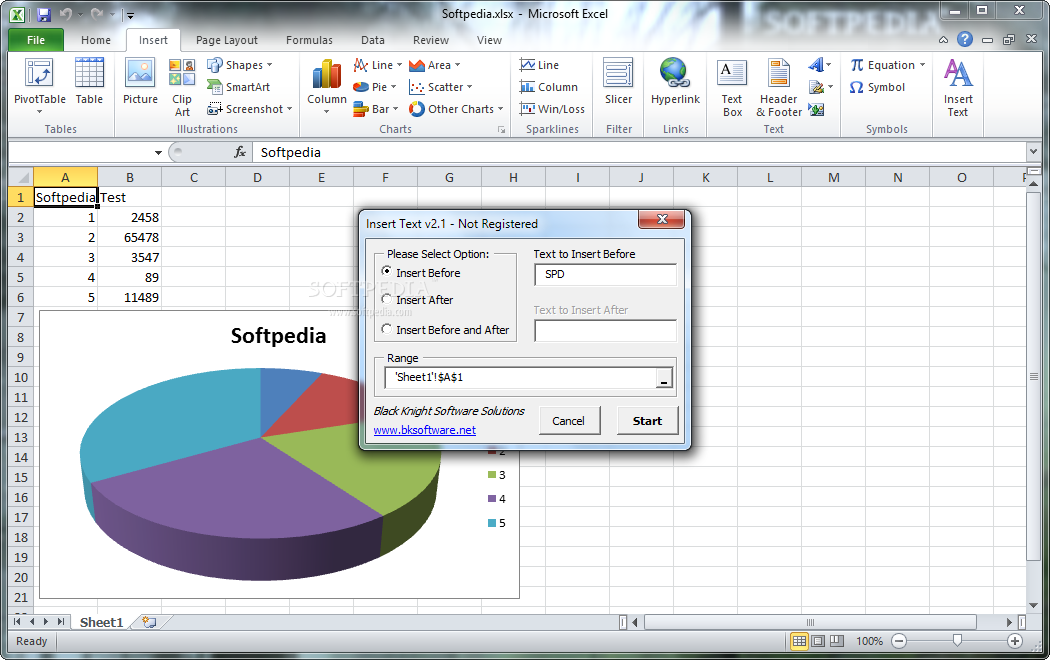Viewport: 1050px width, 660px height.
Task: Save the workbook from Quick Access toolbar
Action: (x=44, y=14)
